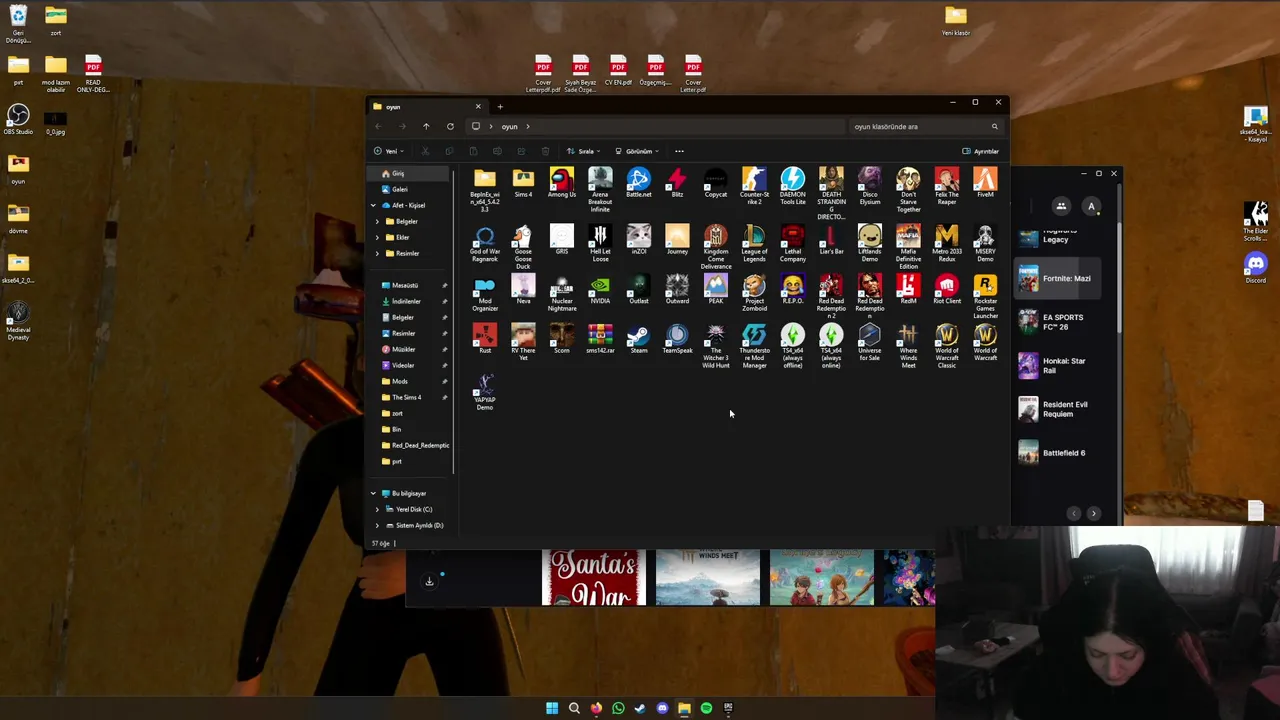This screenshot has width=1280, height=720.
Task: Open Thunderstore Mod Manager shortcut
Action: 754,347
